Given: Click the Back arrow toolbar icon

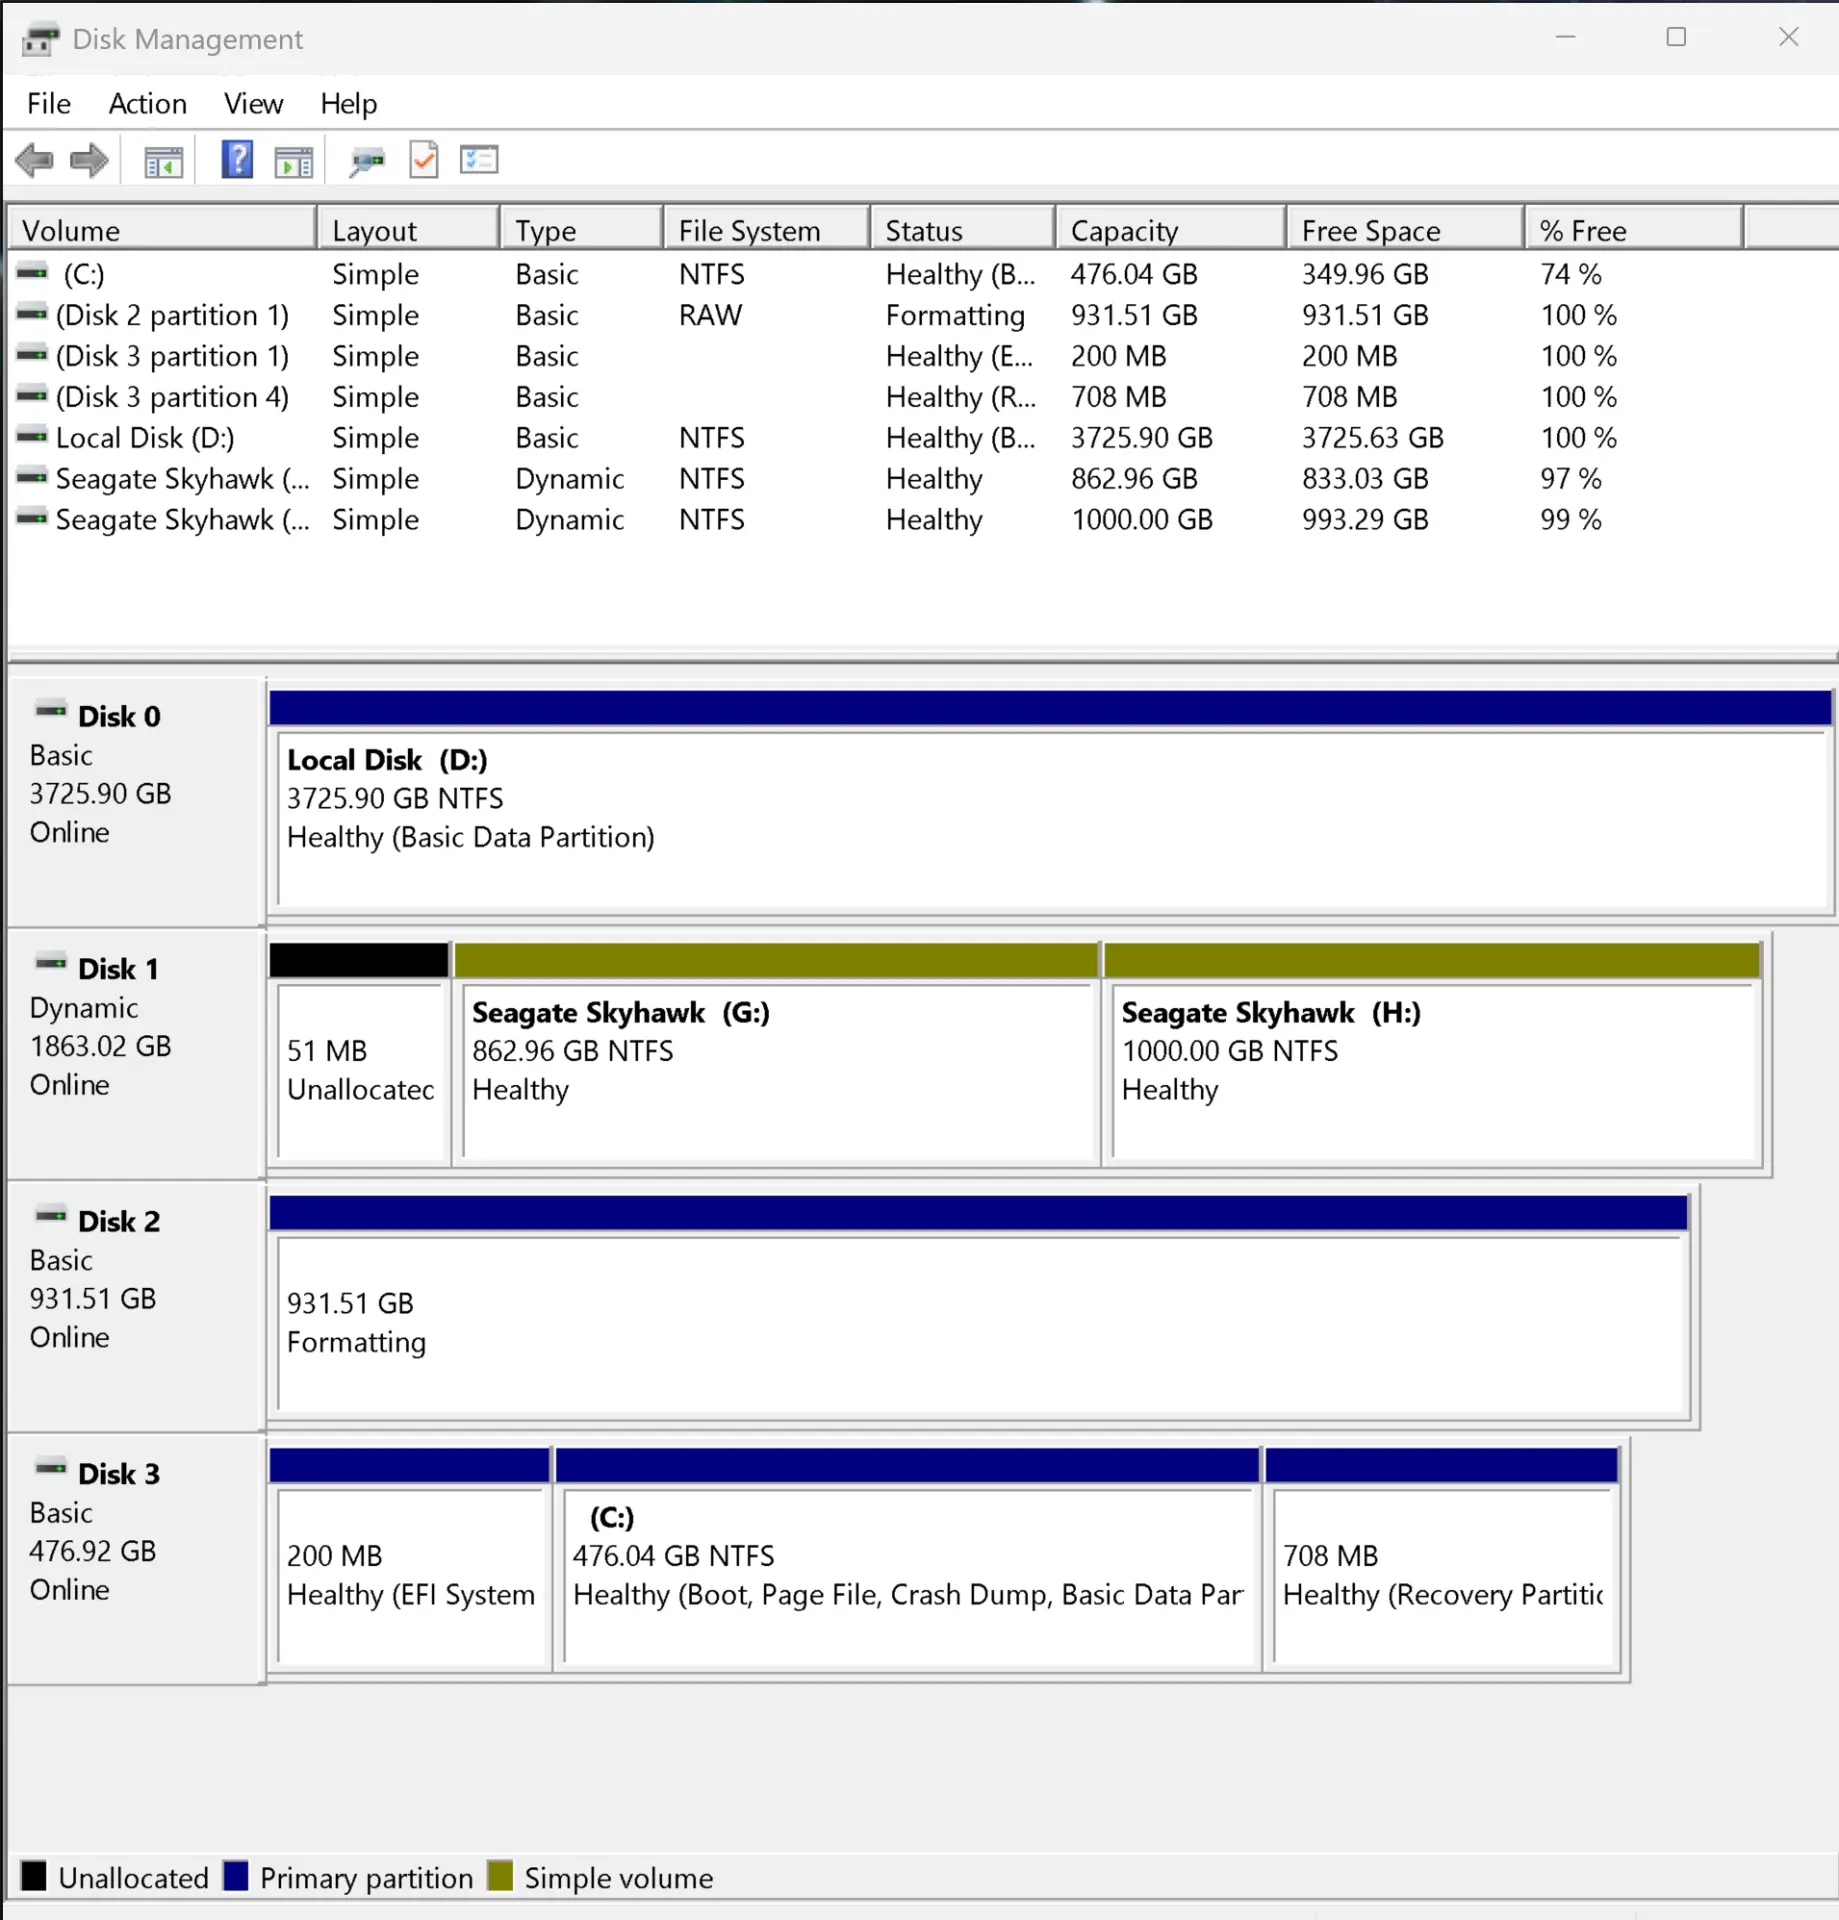Looking at the screenshot, I should tap(35, 160).
